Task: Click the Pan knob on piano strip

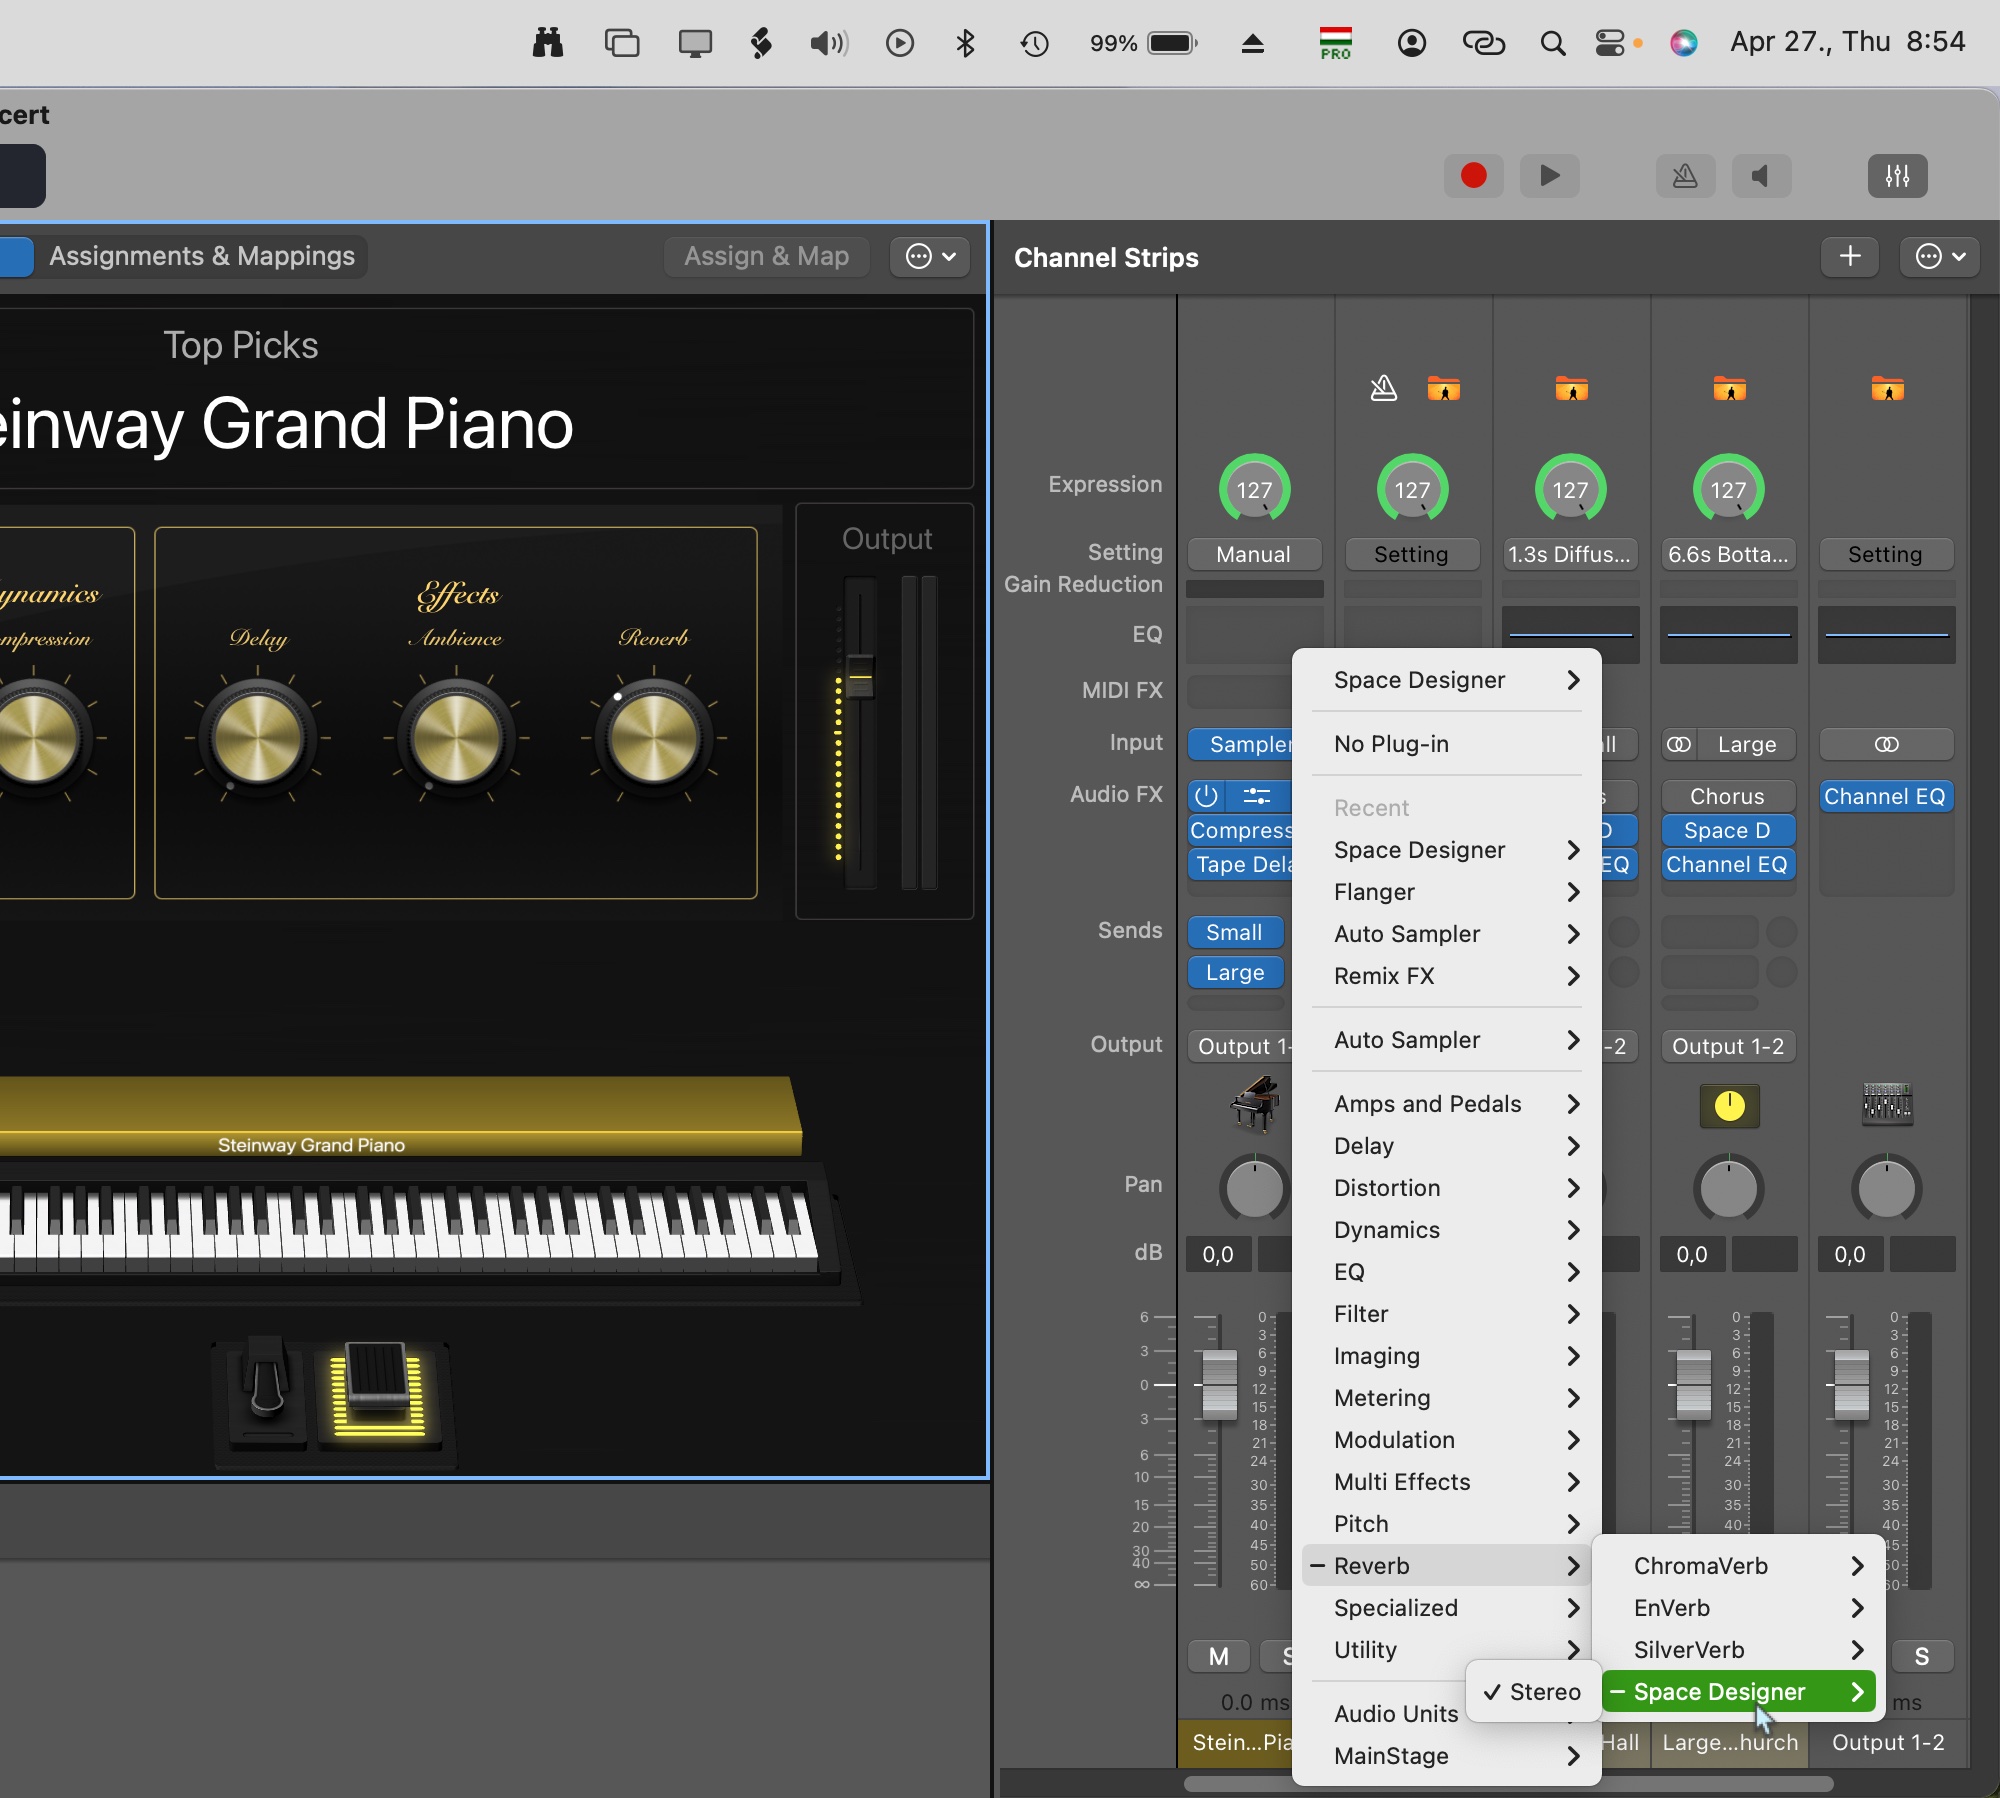Action: [x=1254, y=1189]
